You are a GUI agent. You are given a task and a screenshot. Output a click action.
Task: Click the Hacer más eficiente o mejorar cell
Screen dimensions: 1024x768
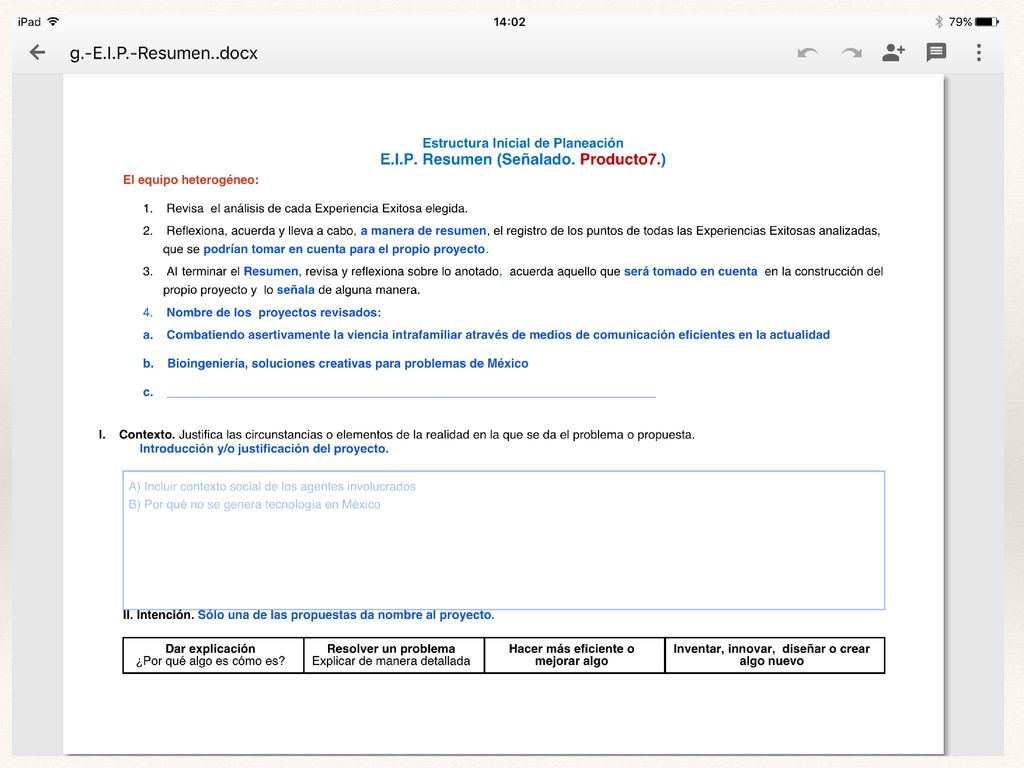574,655
